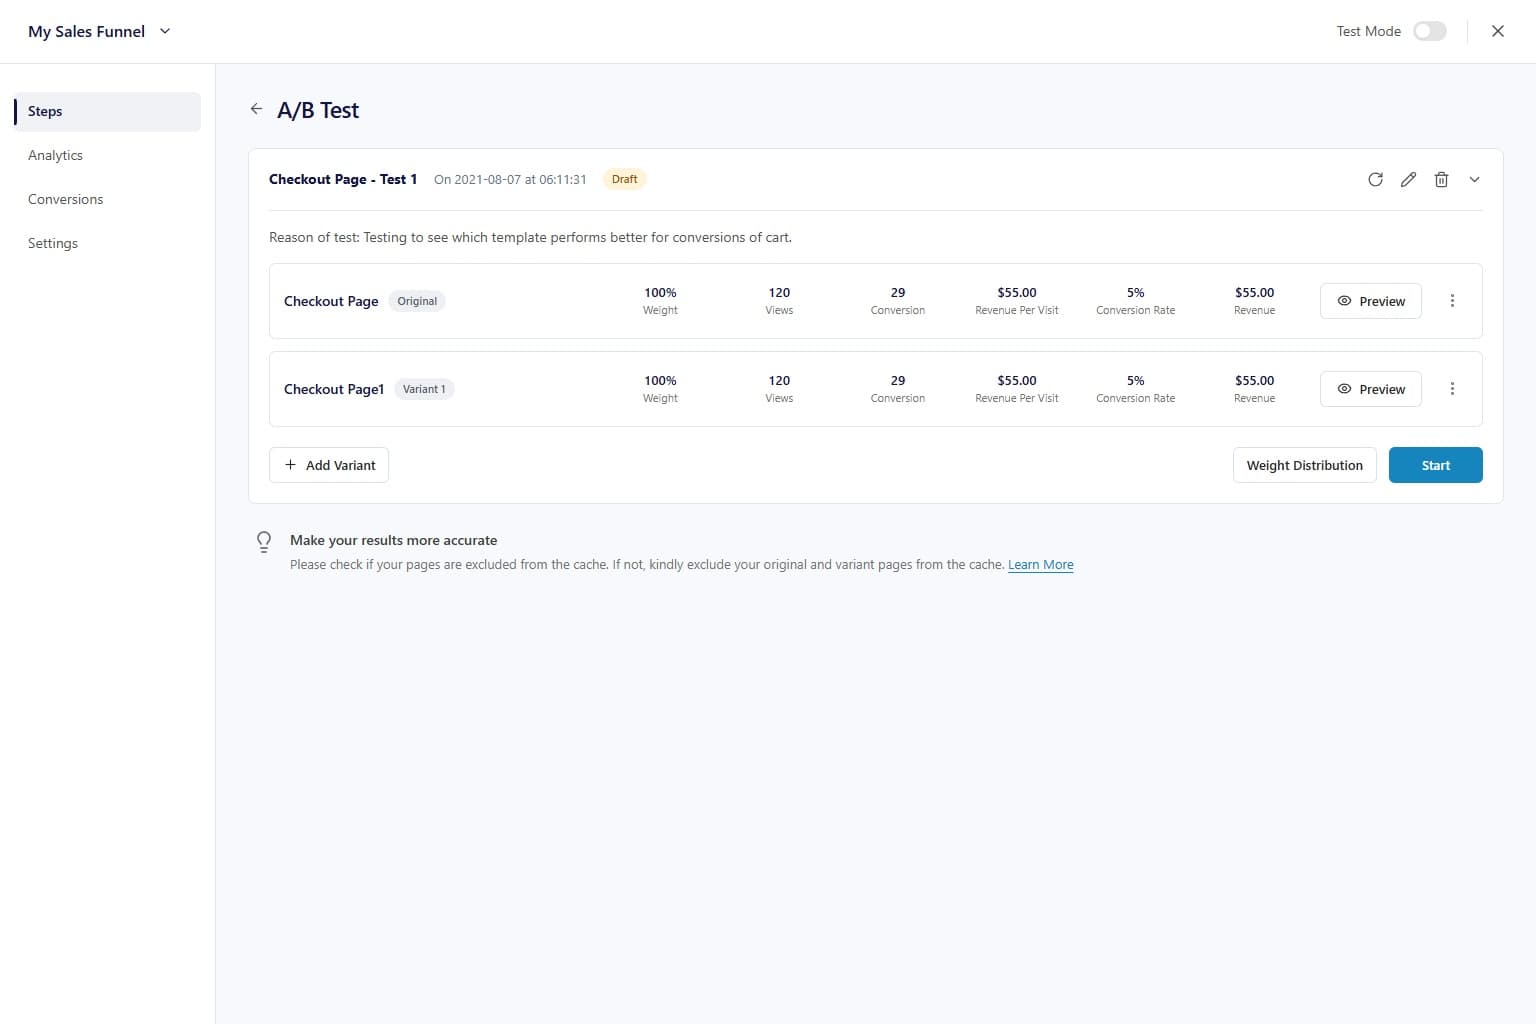Click the Checkout Page1 variant name
Viewport: 1536px width, 1024px height.
[x=334, y=389]
